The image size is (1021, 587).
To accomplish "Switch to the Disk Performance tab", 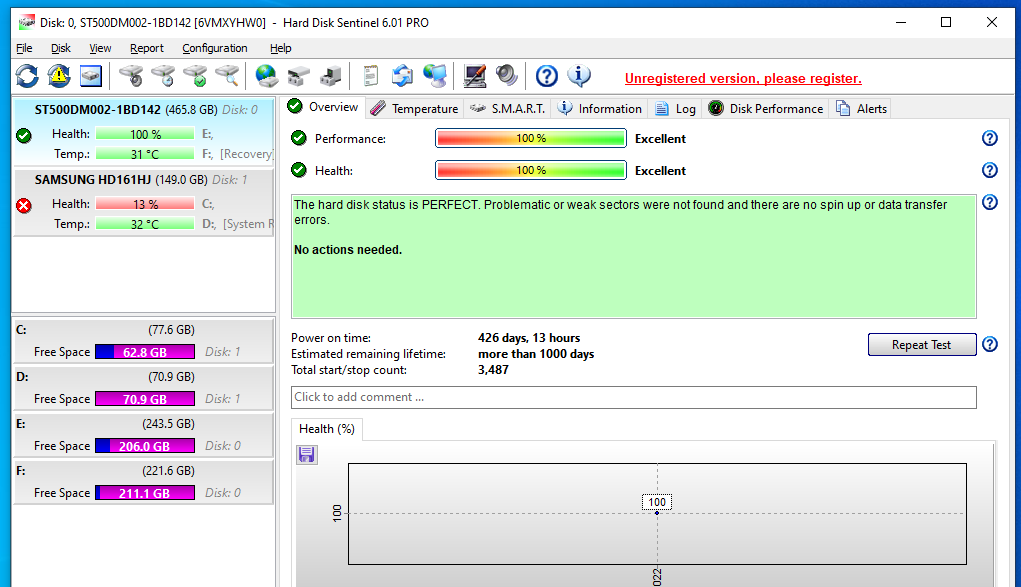I will tap(765, 108).
